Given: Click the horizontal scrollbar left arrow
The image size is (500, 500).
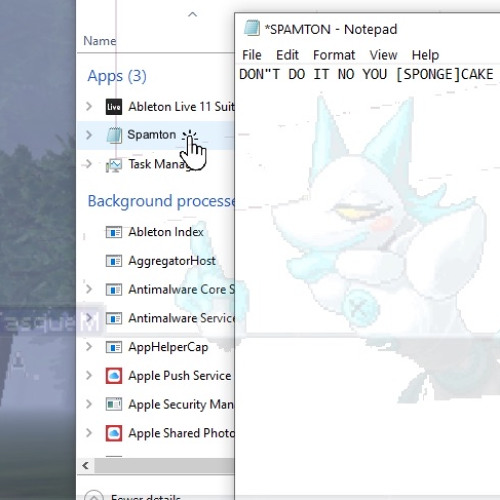Looking at the screenshot, I should click(86, 465).
